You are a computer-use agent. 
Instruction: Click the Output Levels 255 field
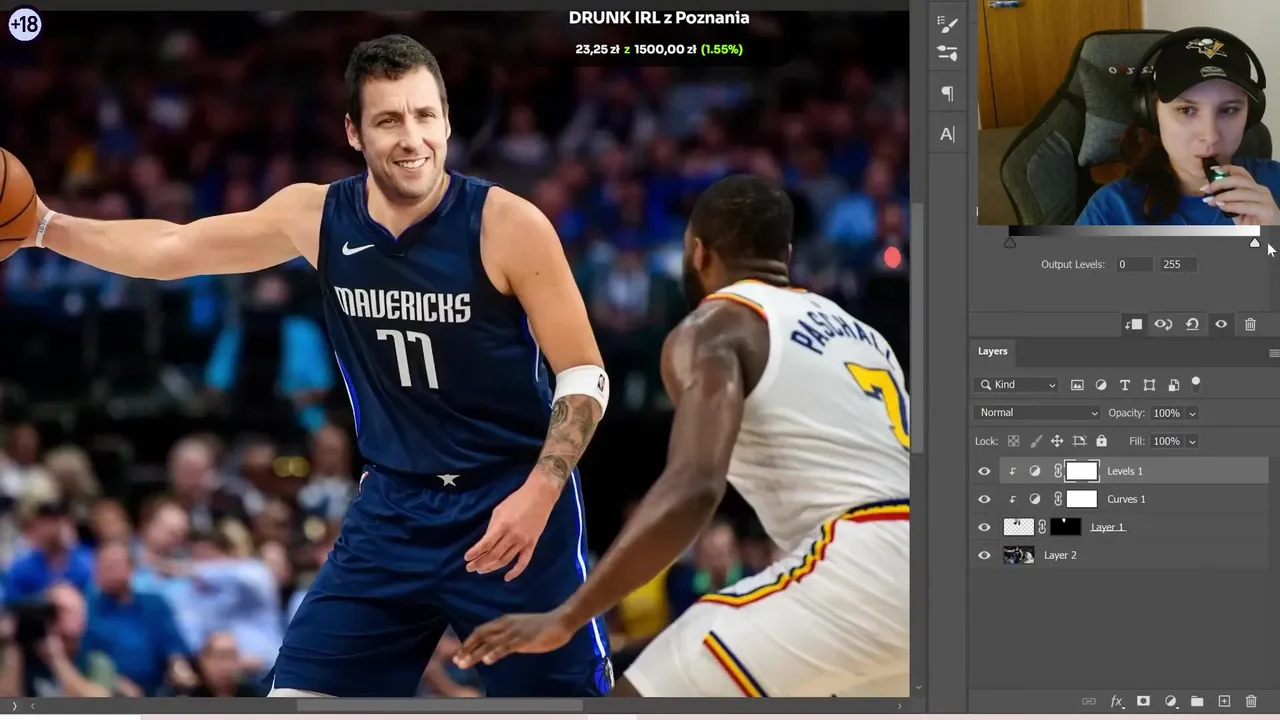click(1177, 265)
